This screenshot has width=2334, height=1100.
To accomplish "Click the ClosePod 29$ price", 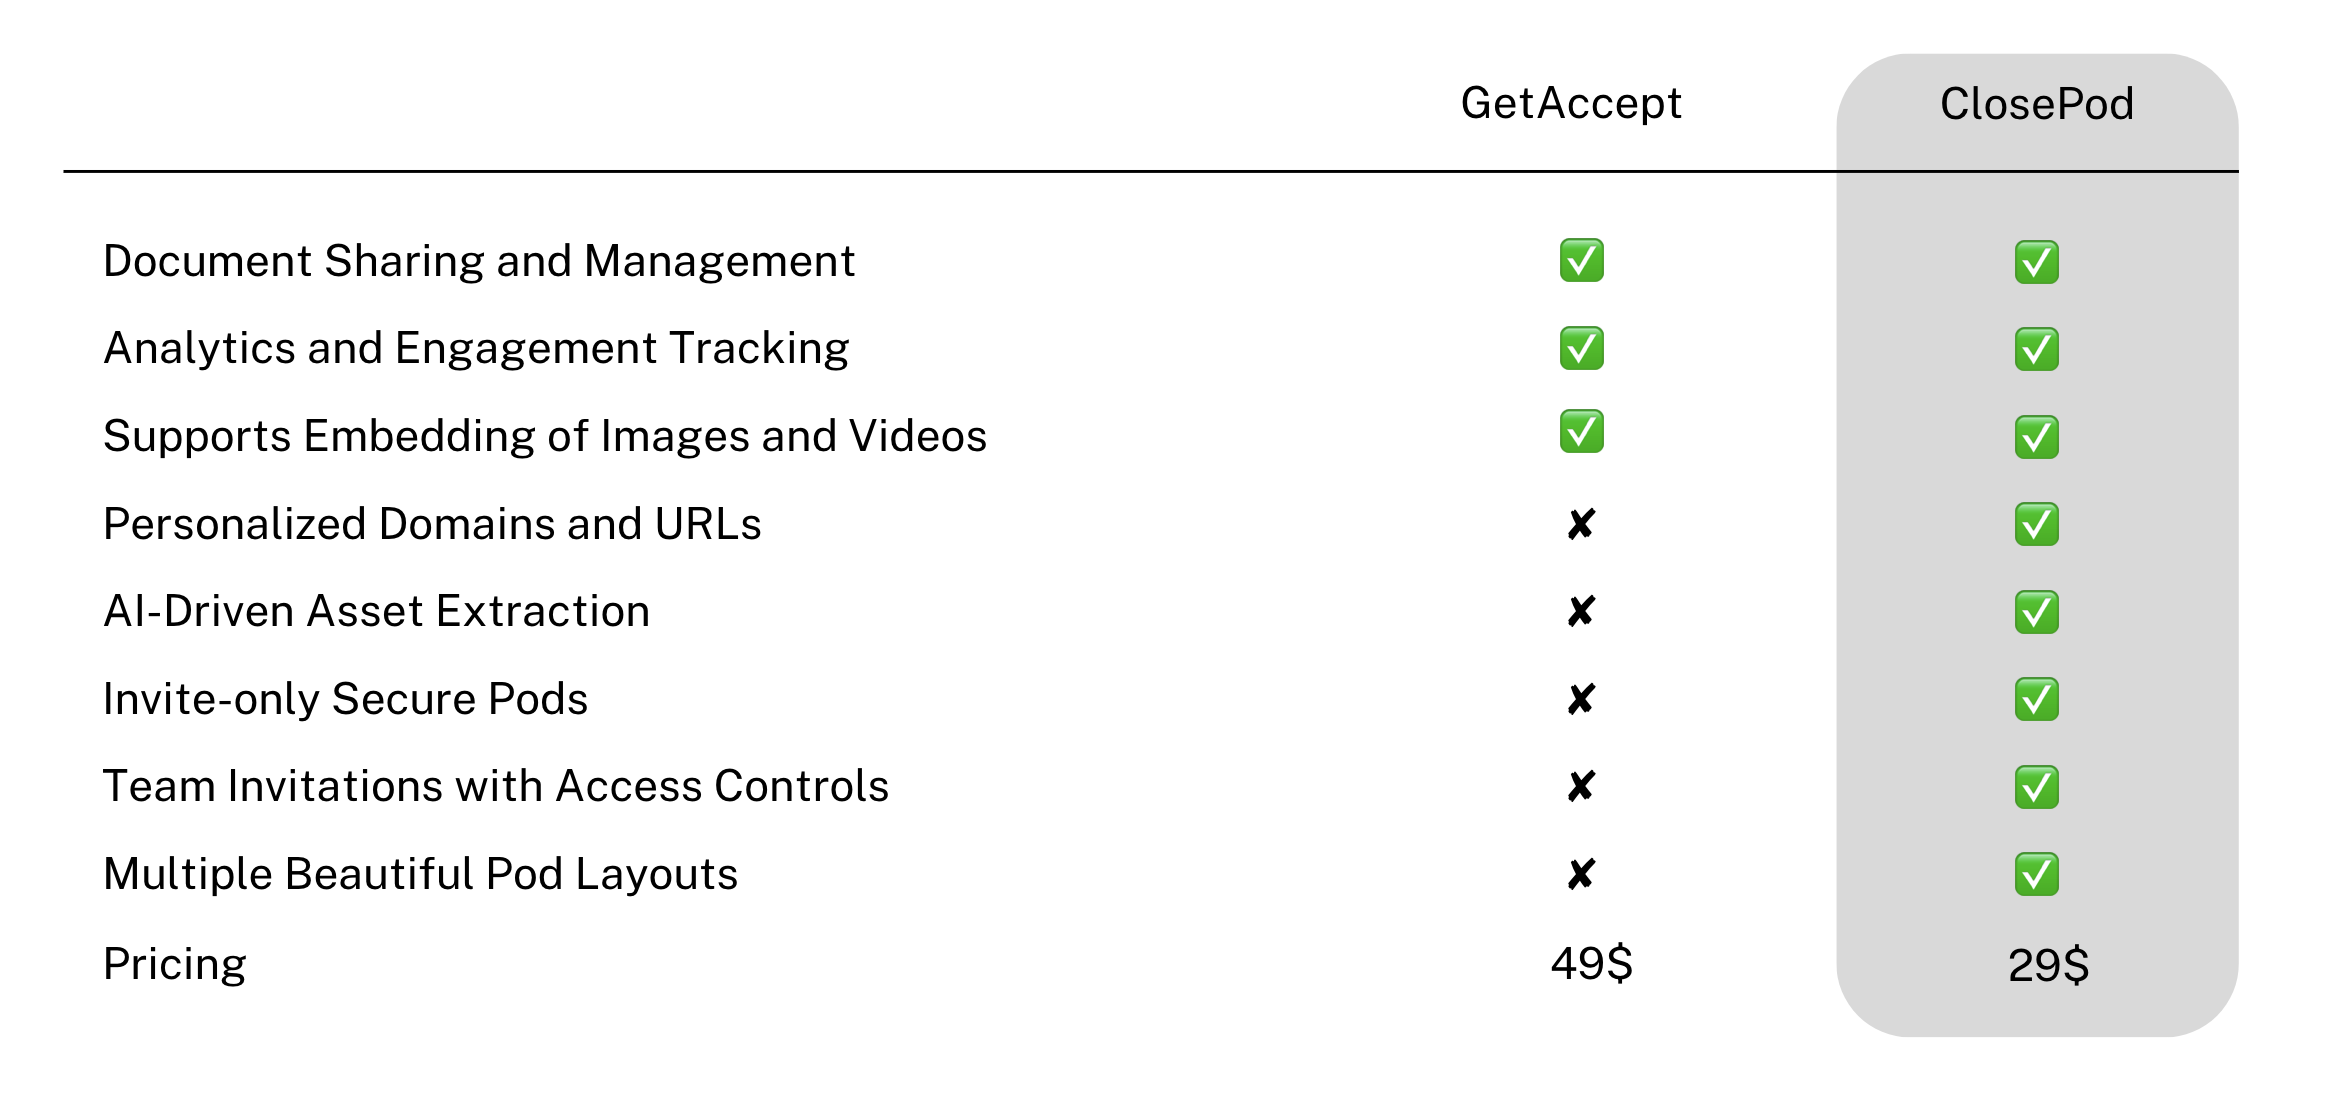I will [2048, 965].
